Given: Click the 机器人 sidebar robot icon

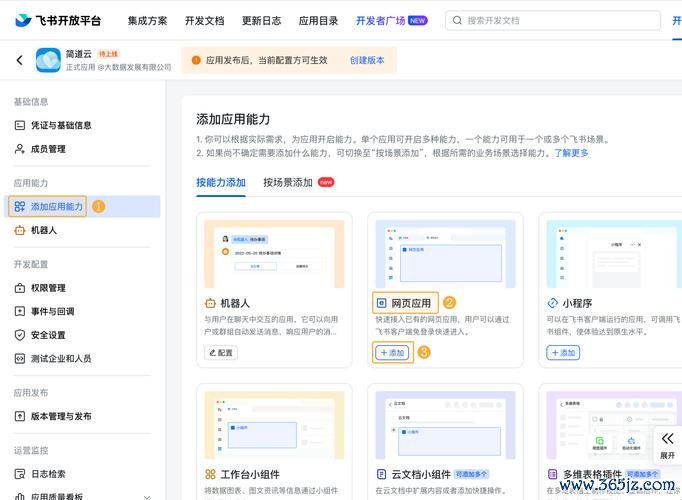Looking at the screenshot, I should click(x=20, y=230).
